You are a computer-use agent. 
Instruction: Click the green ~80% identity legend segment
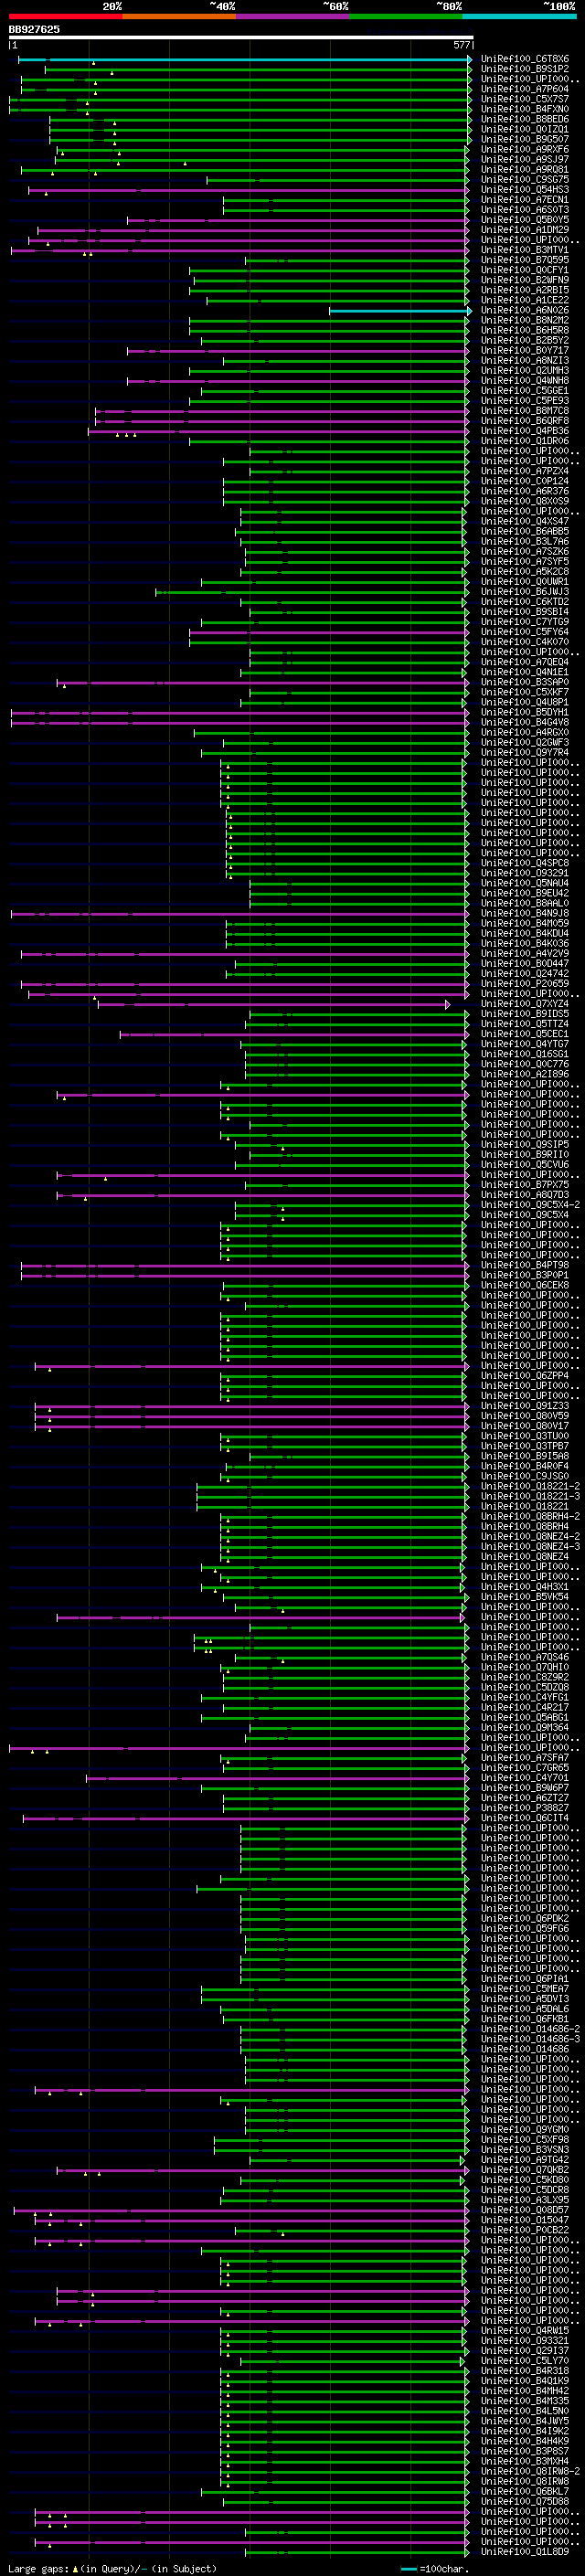(406, 16)
